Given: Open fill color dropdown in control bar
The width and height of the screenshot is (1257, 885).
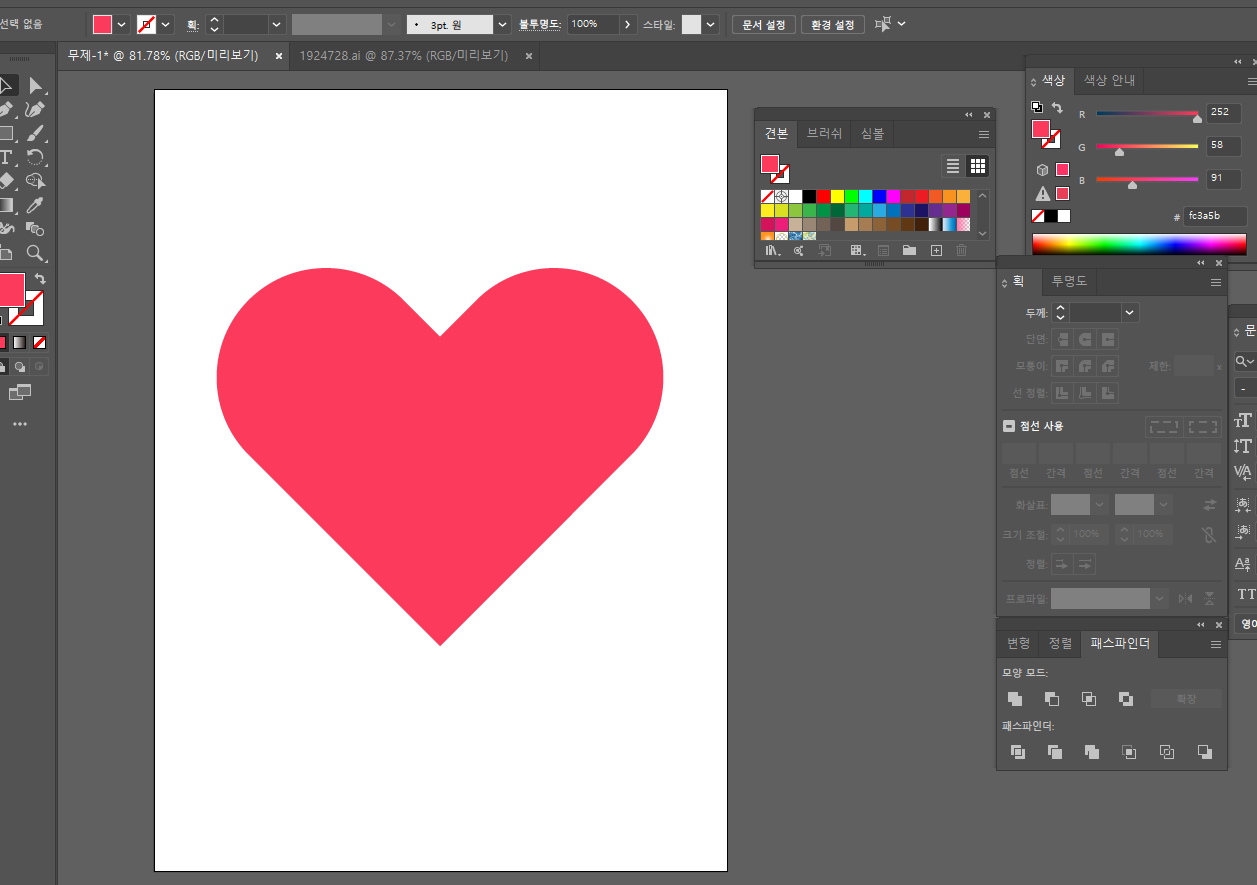Looking at the screenshot, I should click(122, 24).
